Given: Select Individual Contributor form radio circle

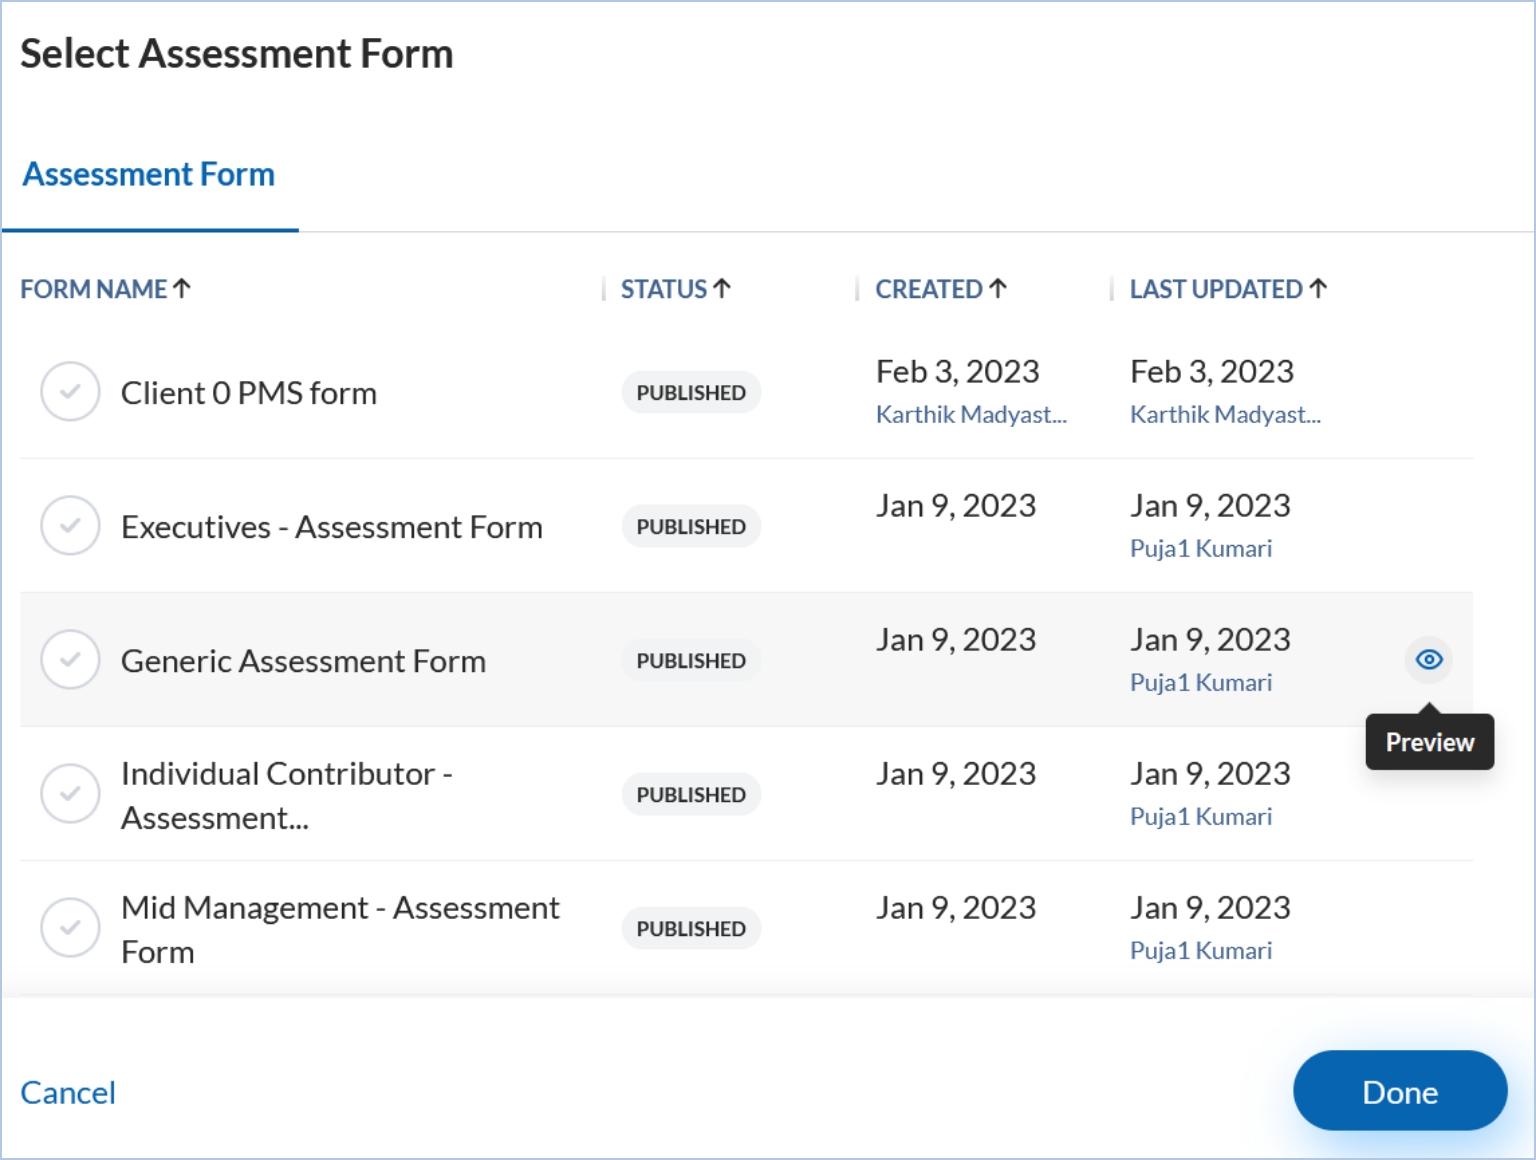Looking at the screenshot, I should pos(70,794).
